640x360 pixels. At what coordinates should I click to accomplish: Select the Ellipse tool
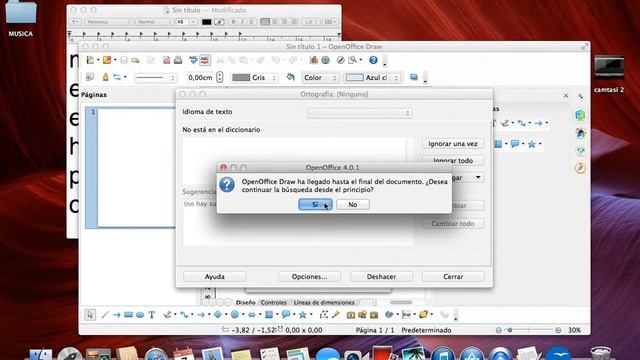(140, 315)
